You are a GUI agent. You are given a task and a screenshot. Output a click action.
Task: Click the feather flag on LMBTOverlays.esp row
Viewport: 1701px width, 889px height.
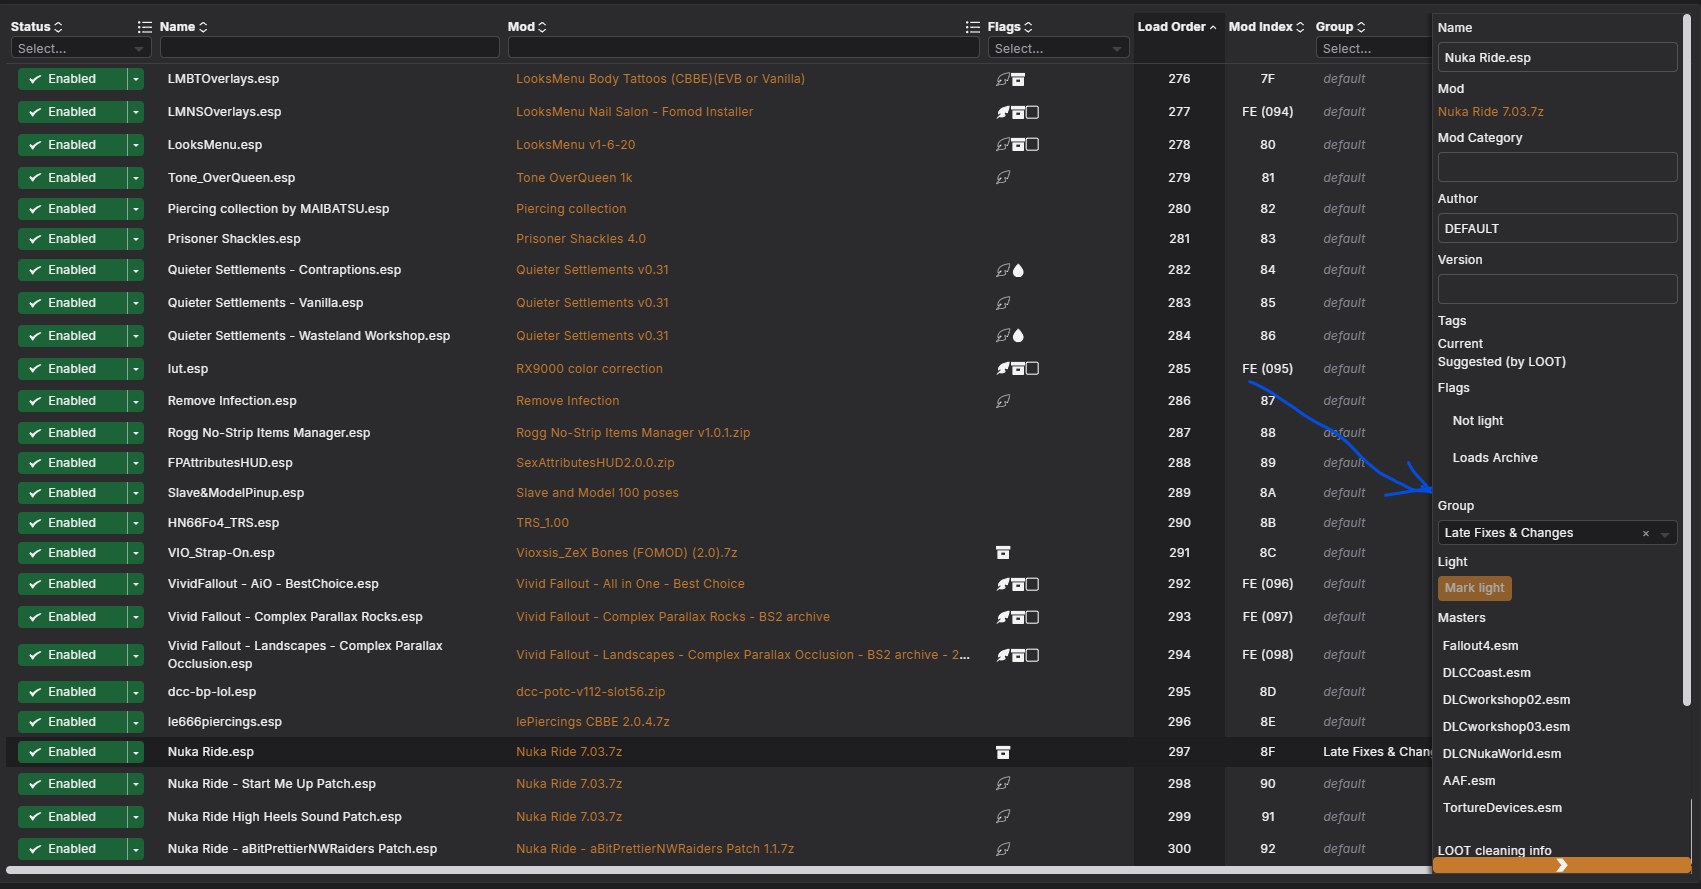[x=1003, y=79]
